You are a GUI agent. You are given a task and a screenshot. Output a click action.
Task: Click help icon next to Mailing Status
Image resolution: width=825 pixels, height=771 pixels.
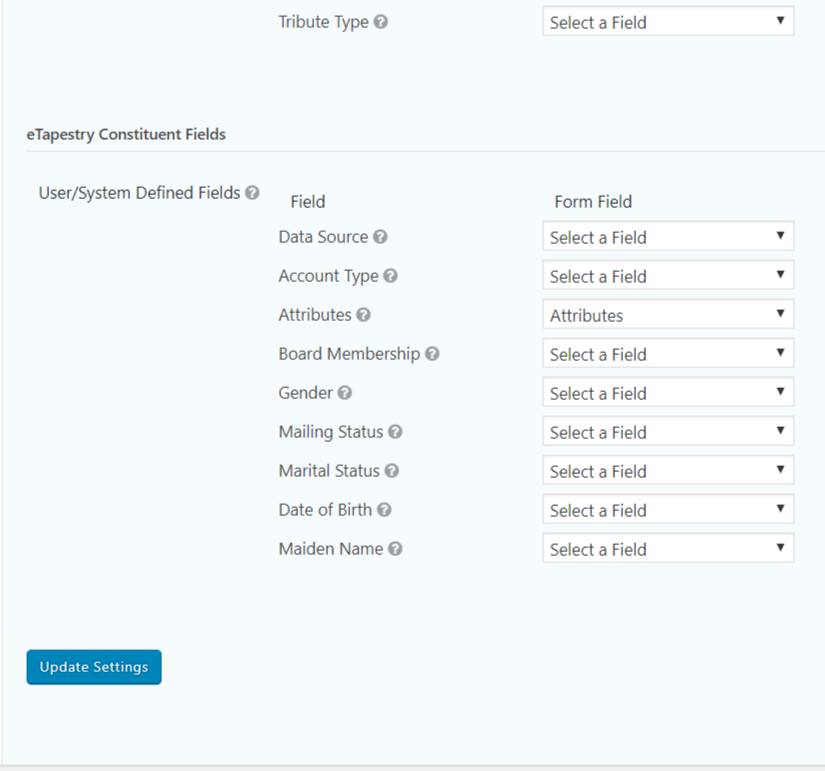click(395, 432)
